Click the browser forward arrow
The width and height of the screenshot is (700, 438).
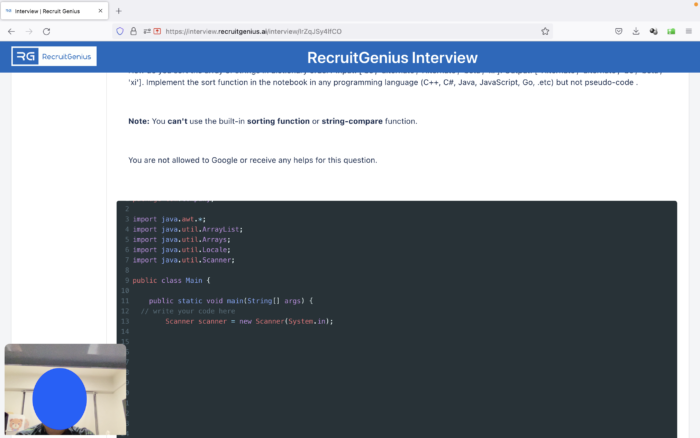point(29,31)
